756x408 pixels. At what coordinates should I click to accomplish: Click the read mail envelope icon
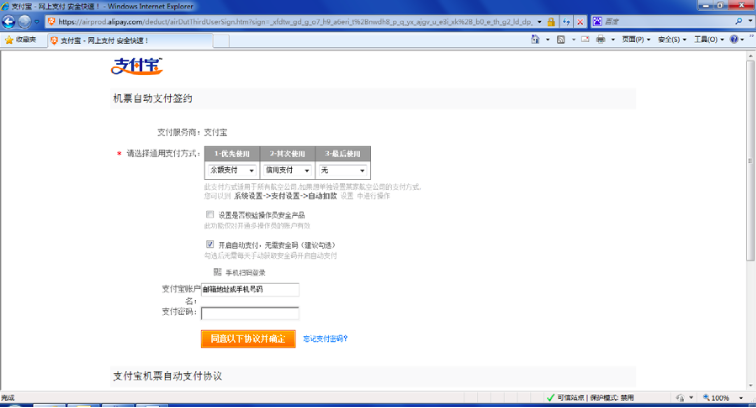tap(585, 40)
